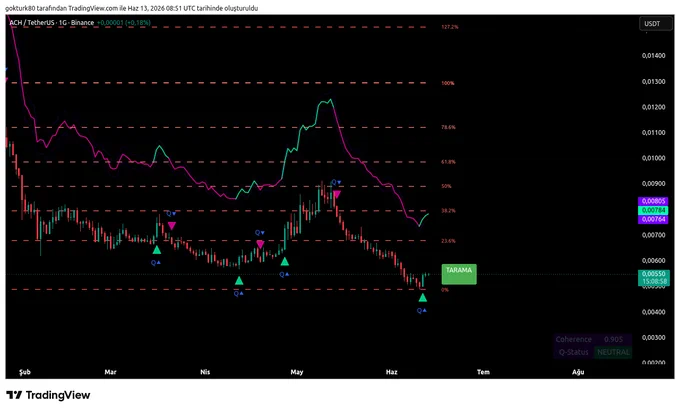Click the +0,00001 (+0,18%) price change text
The image size is (680, 411).
point(124,23)
